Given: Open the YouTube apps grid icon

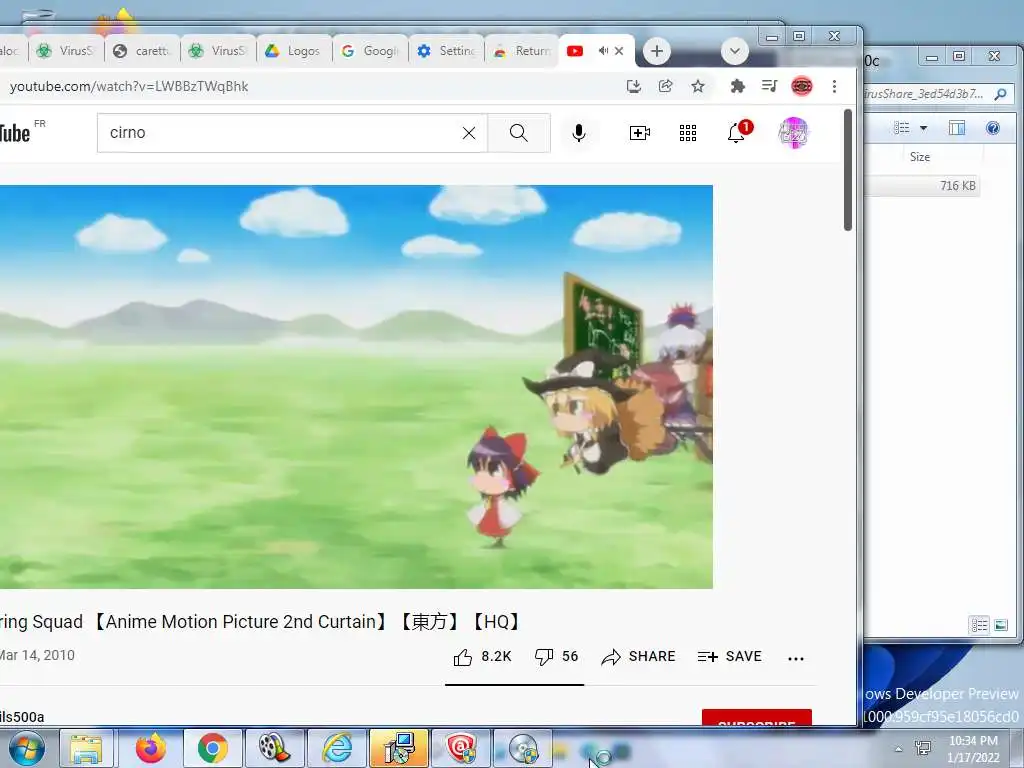Looking at the screenshot, I should 688,133.
